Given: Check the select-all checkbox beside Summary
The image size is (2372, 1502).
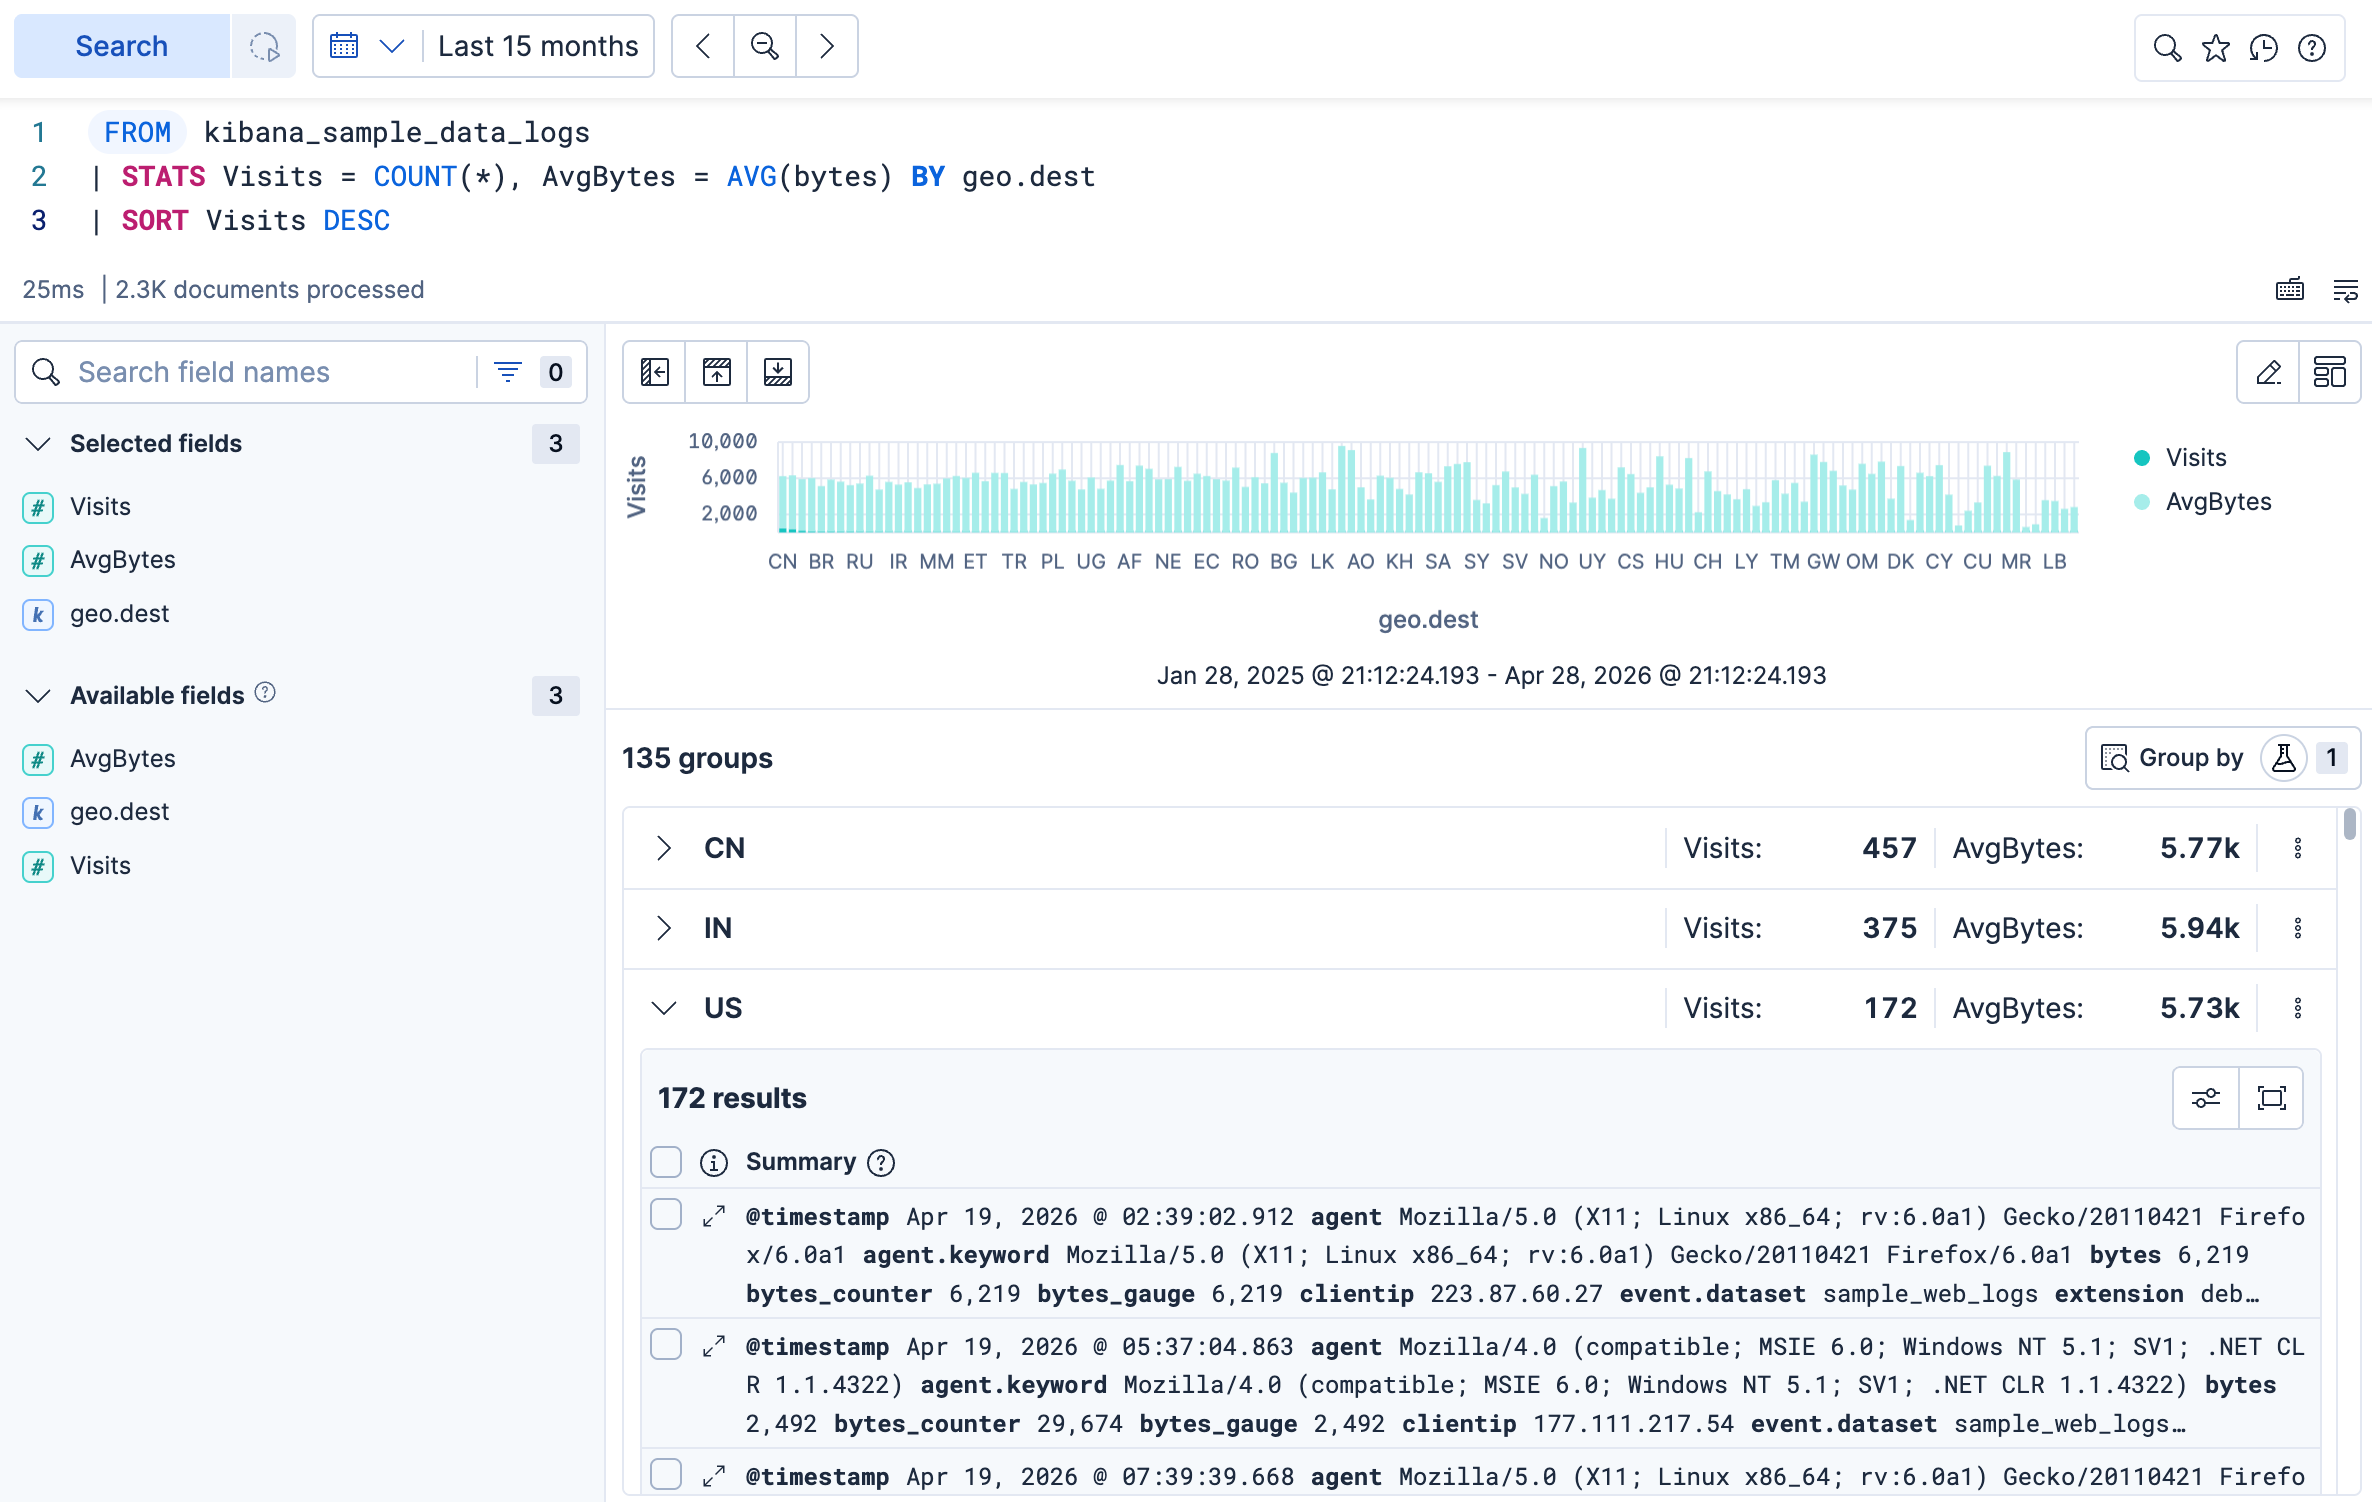Looking at the screenshot, I should [666, 1162].
